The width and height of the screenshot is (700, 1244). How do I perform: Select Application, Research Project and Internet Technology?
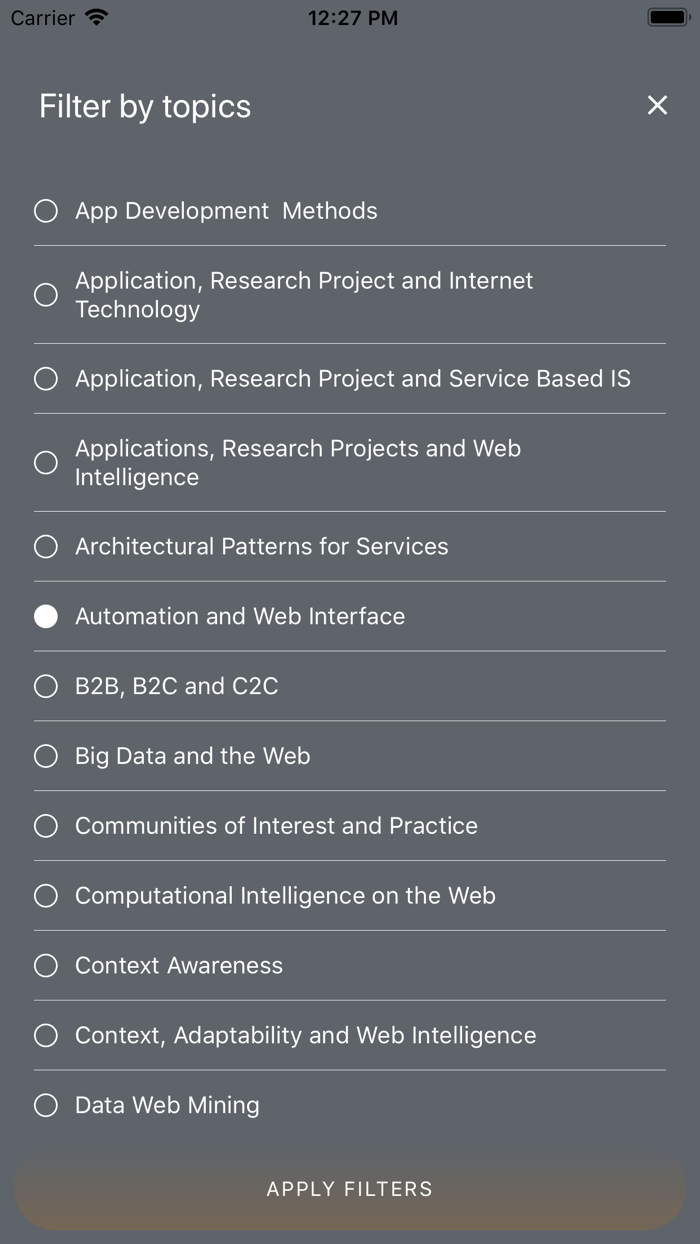coord(46,295)
